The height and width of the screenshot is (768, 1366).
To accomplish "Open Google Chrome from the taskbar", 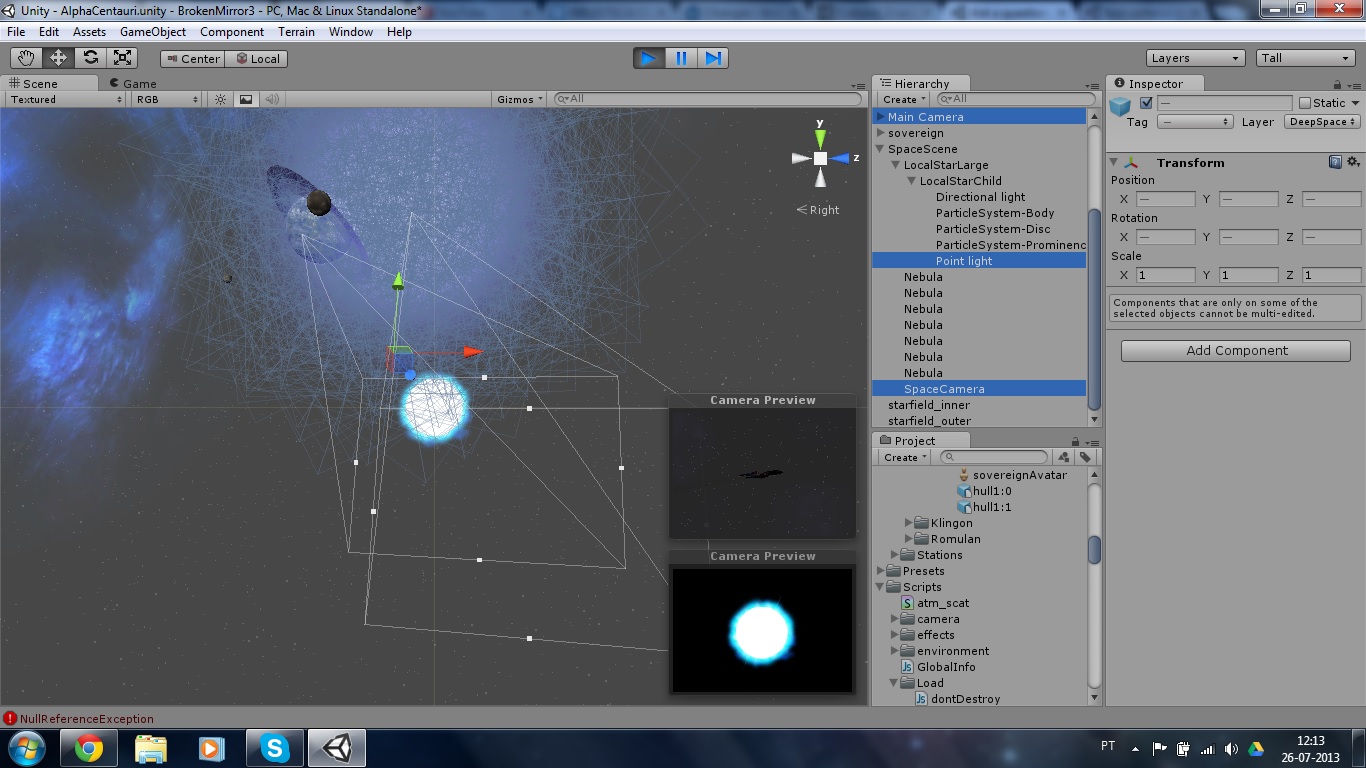I will 89,748.
